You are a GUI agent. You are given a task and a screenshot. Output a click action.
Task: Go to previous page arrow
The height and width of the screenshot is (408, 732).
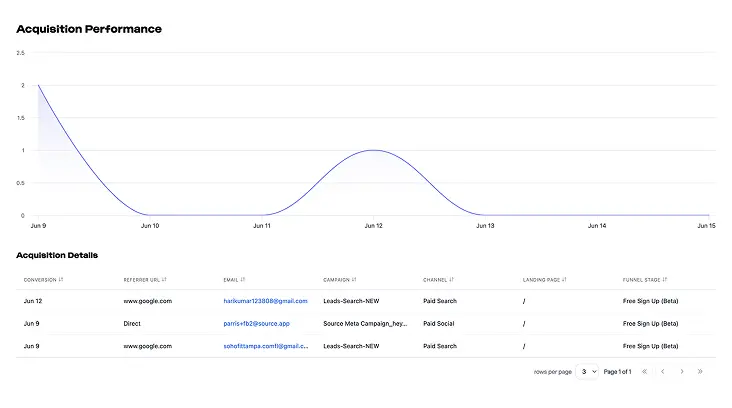(x=662, y=372)
